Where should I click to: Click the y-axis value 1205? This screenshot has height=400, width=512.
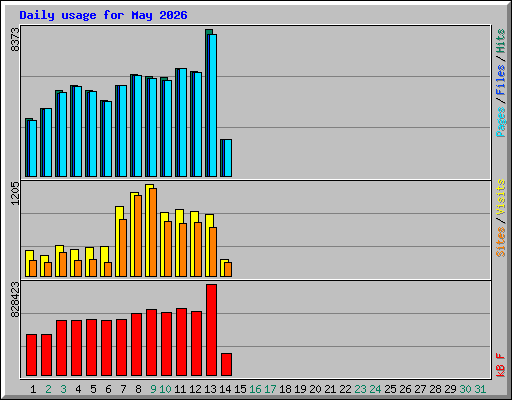[x=15, y=193]
